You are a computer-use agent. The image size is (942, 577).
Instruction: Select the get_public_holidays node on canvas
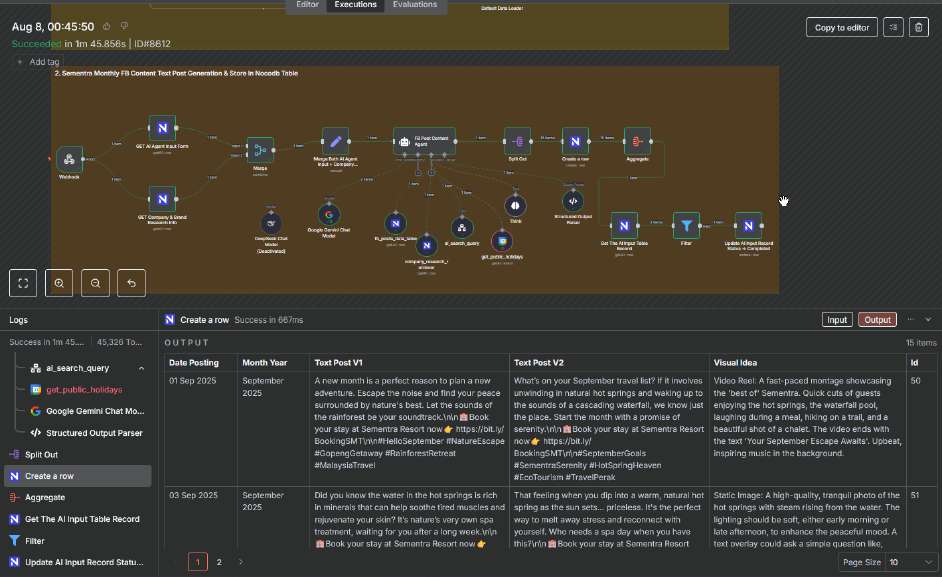coord(502,242)
